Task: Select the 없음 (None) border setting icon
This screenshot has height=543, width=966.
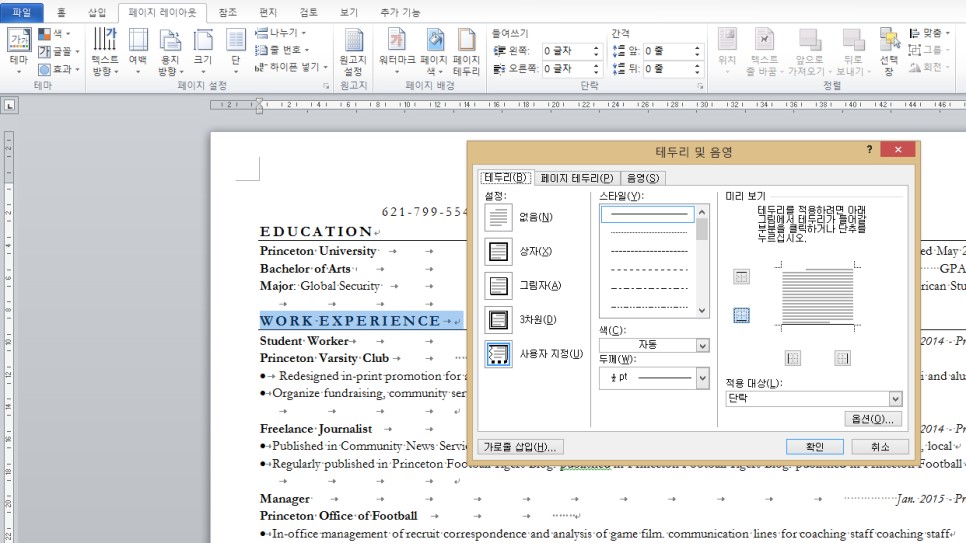Action: (x=498, y=217)
